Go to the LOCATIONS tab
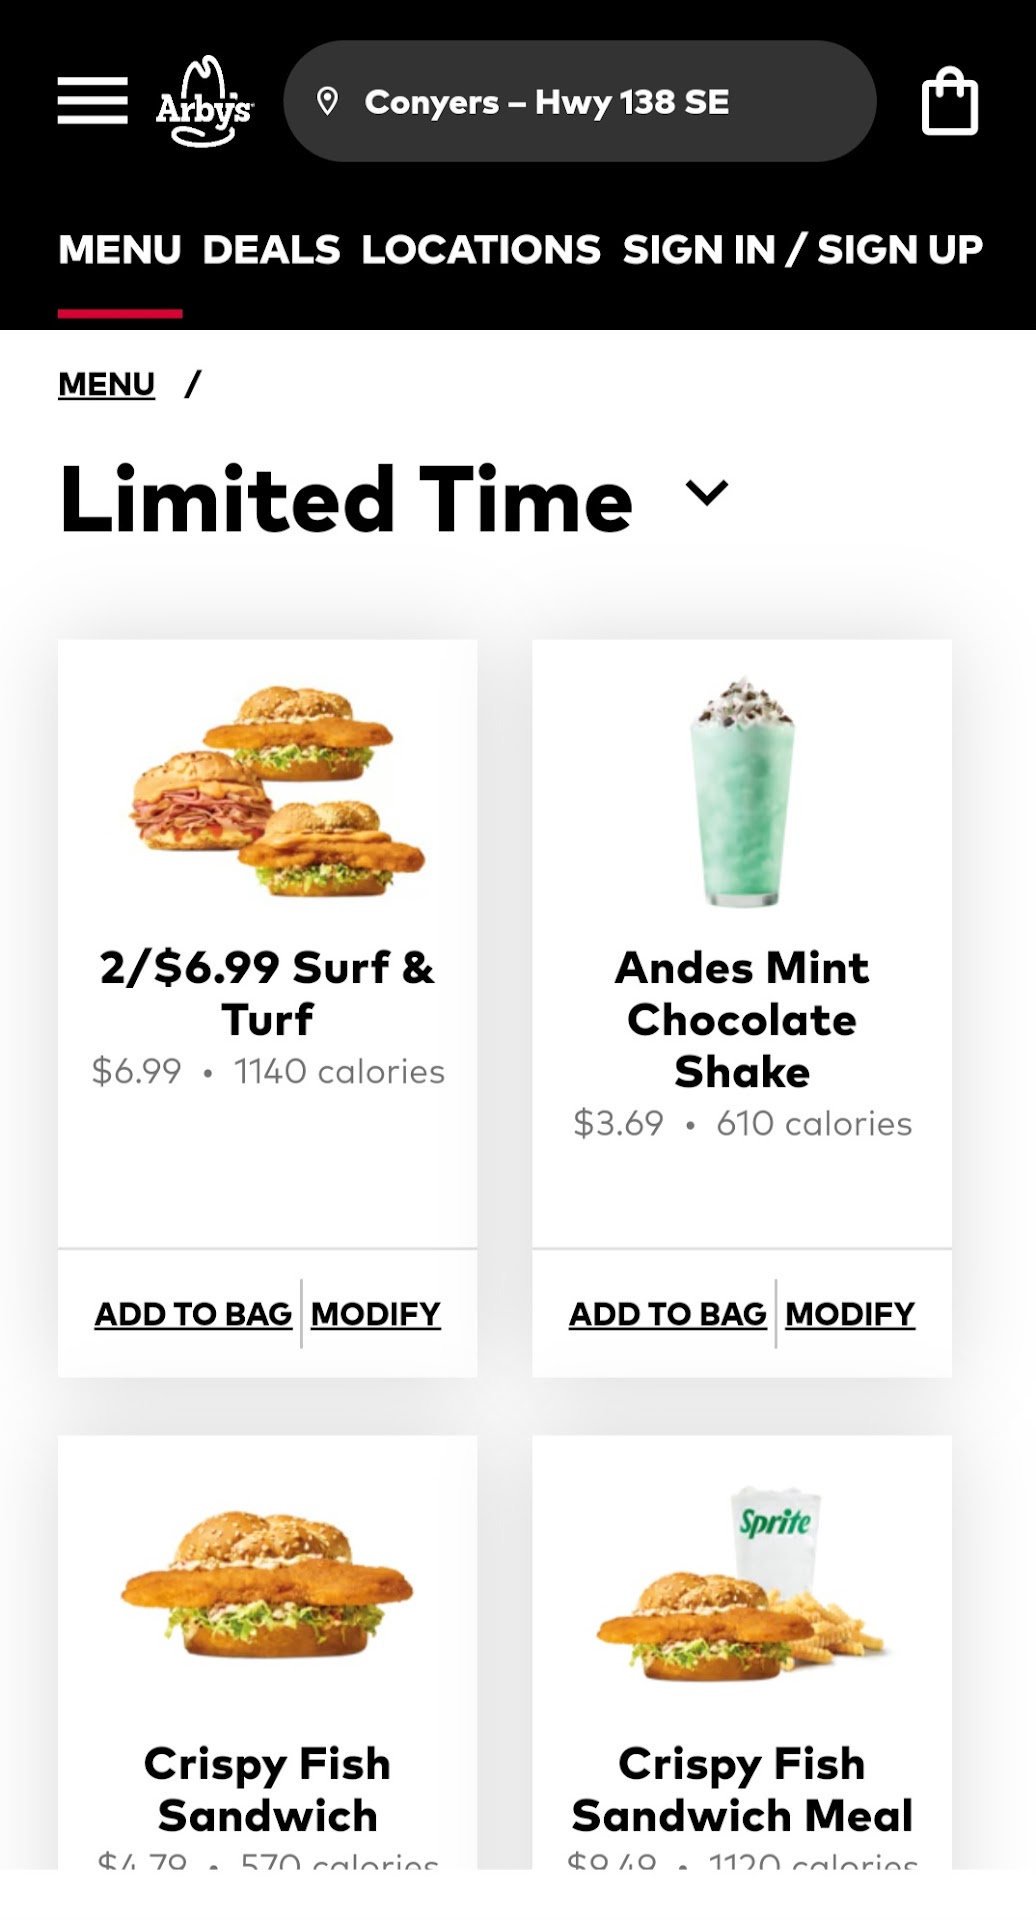 (481, 250)
